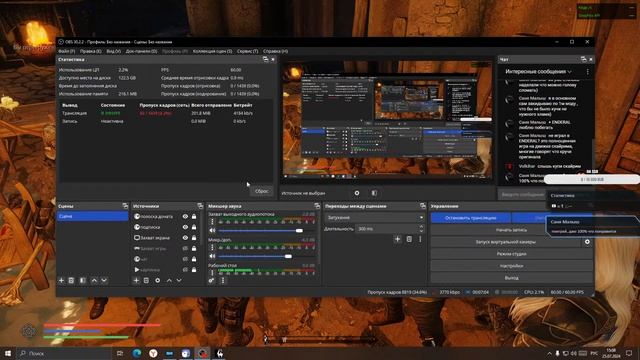
Task: Move scene down with Scenes down arrow
Action: pyautogui.click(x=104, y=280)
